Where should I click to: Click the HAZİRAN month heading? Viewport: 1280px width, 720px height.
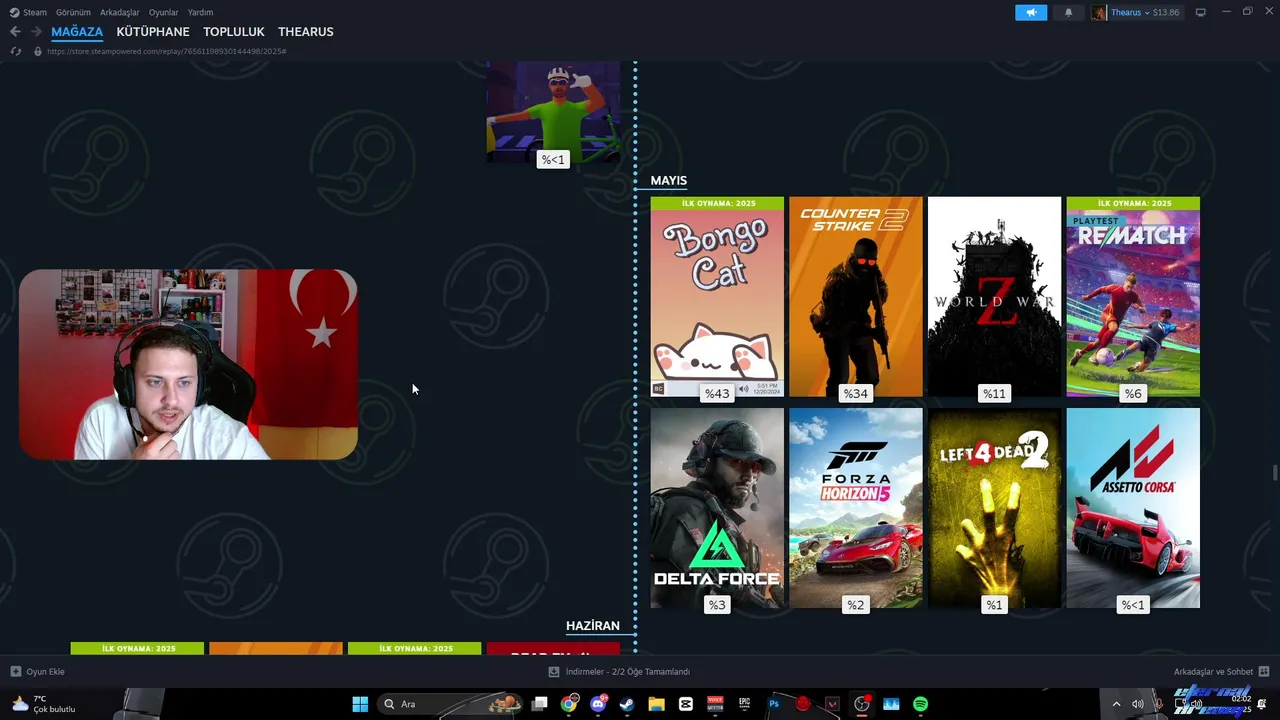(593, 626)
